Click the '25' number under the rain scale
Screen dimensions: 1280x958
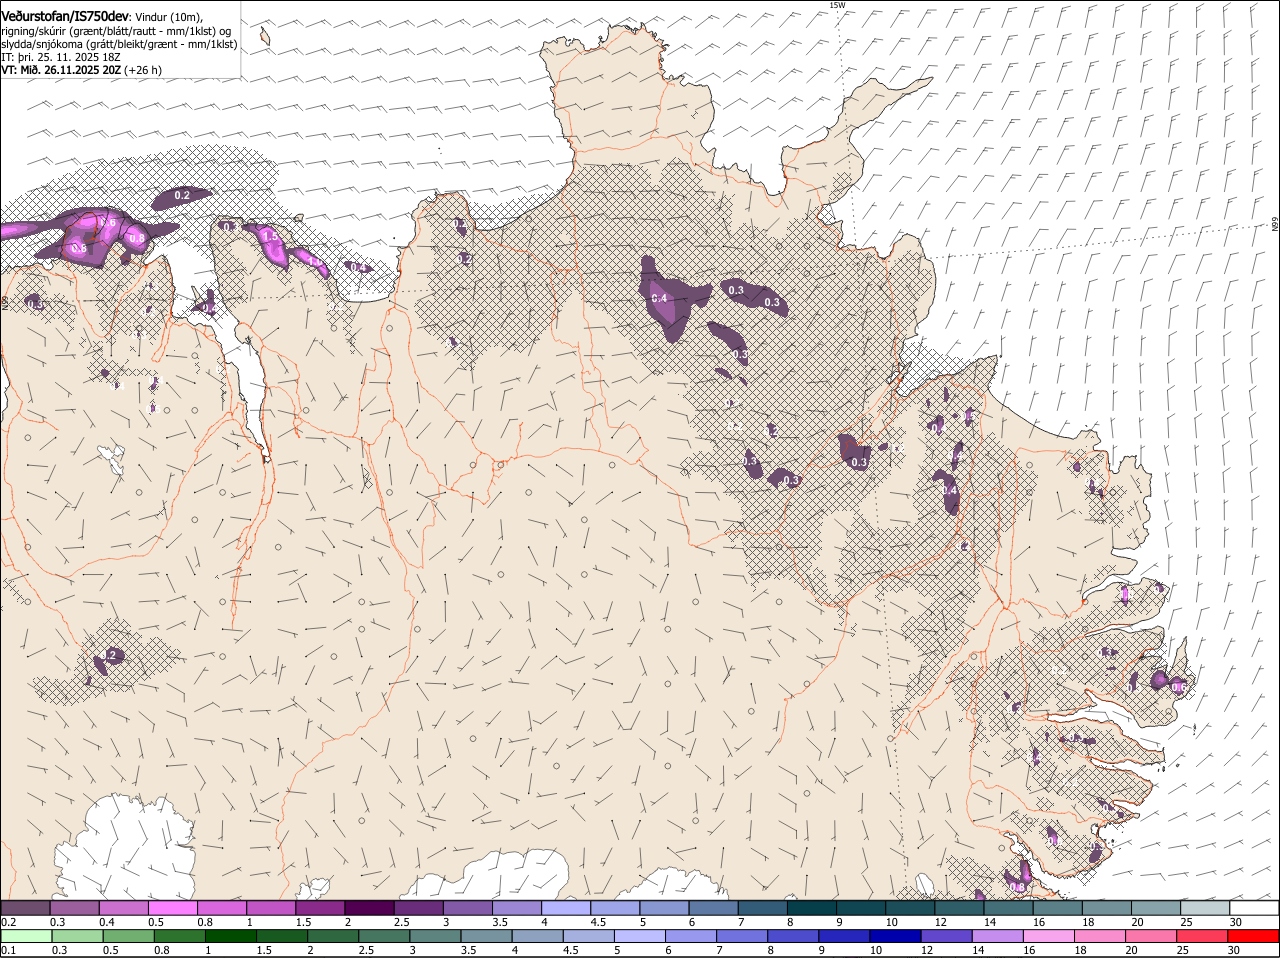pos(1182,950)
